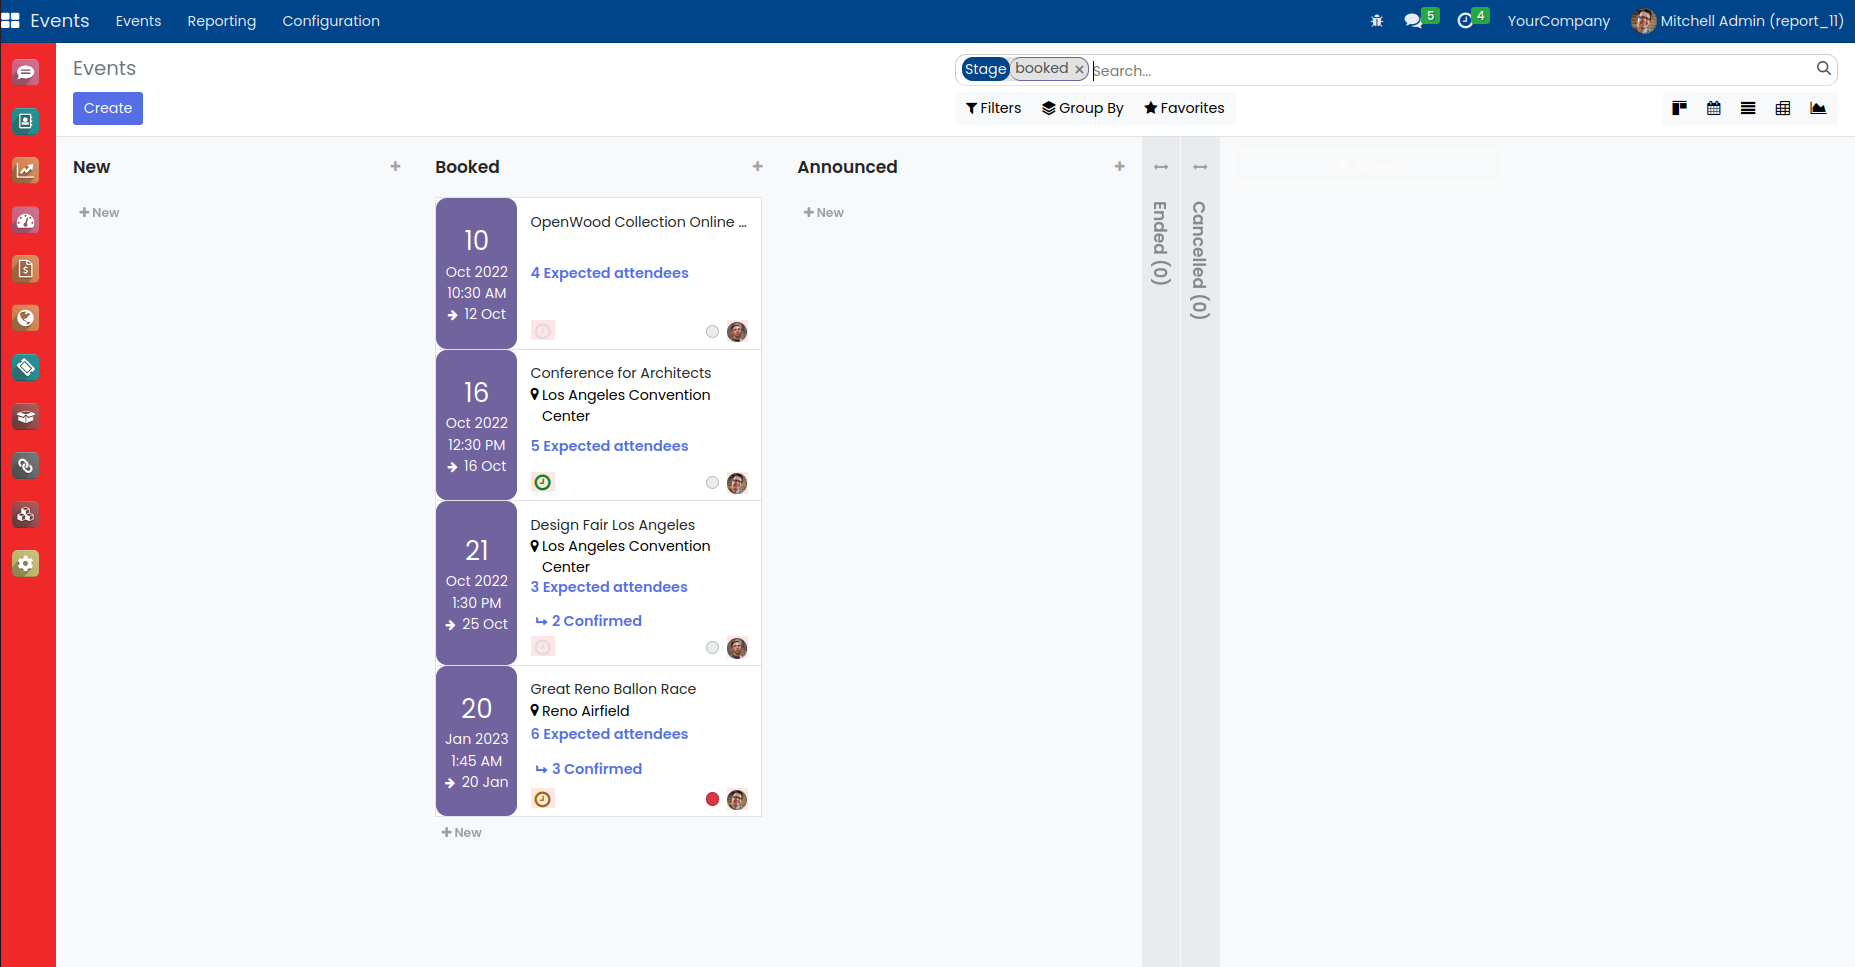
Task: Toggle kanban state dot on Conference for Architects
Action: click(x=712, y=483)
